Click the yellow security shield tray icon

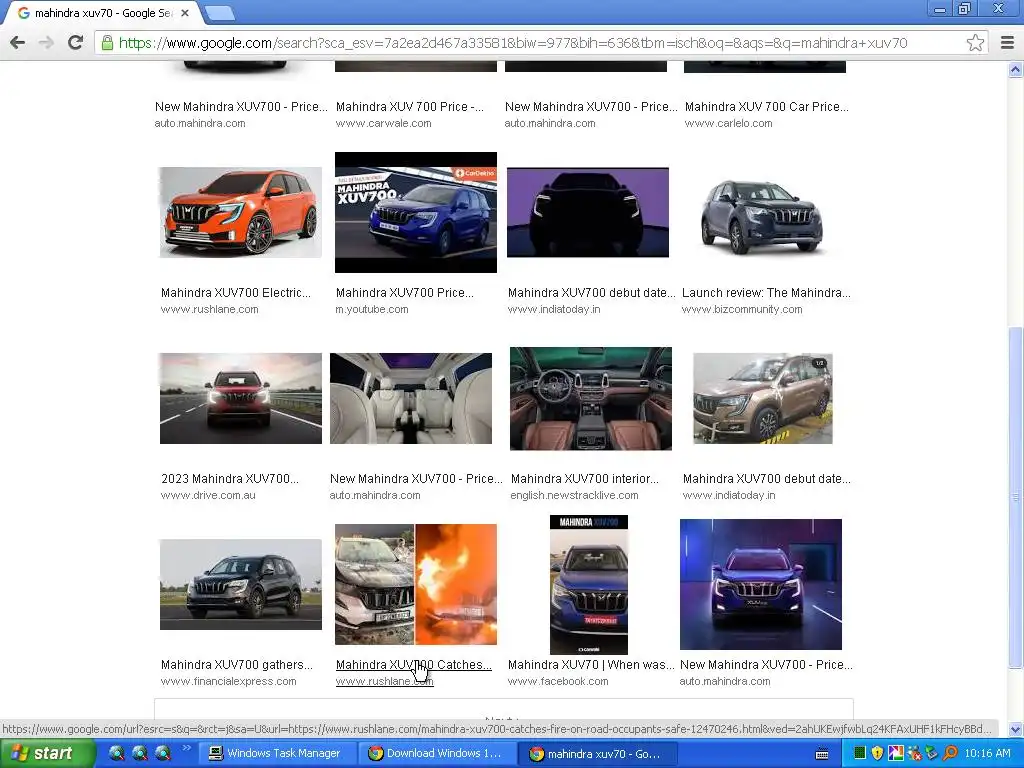click(x=877, y=753)
